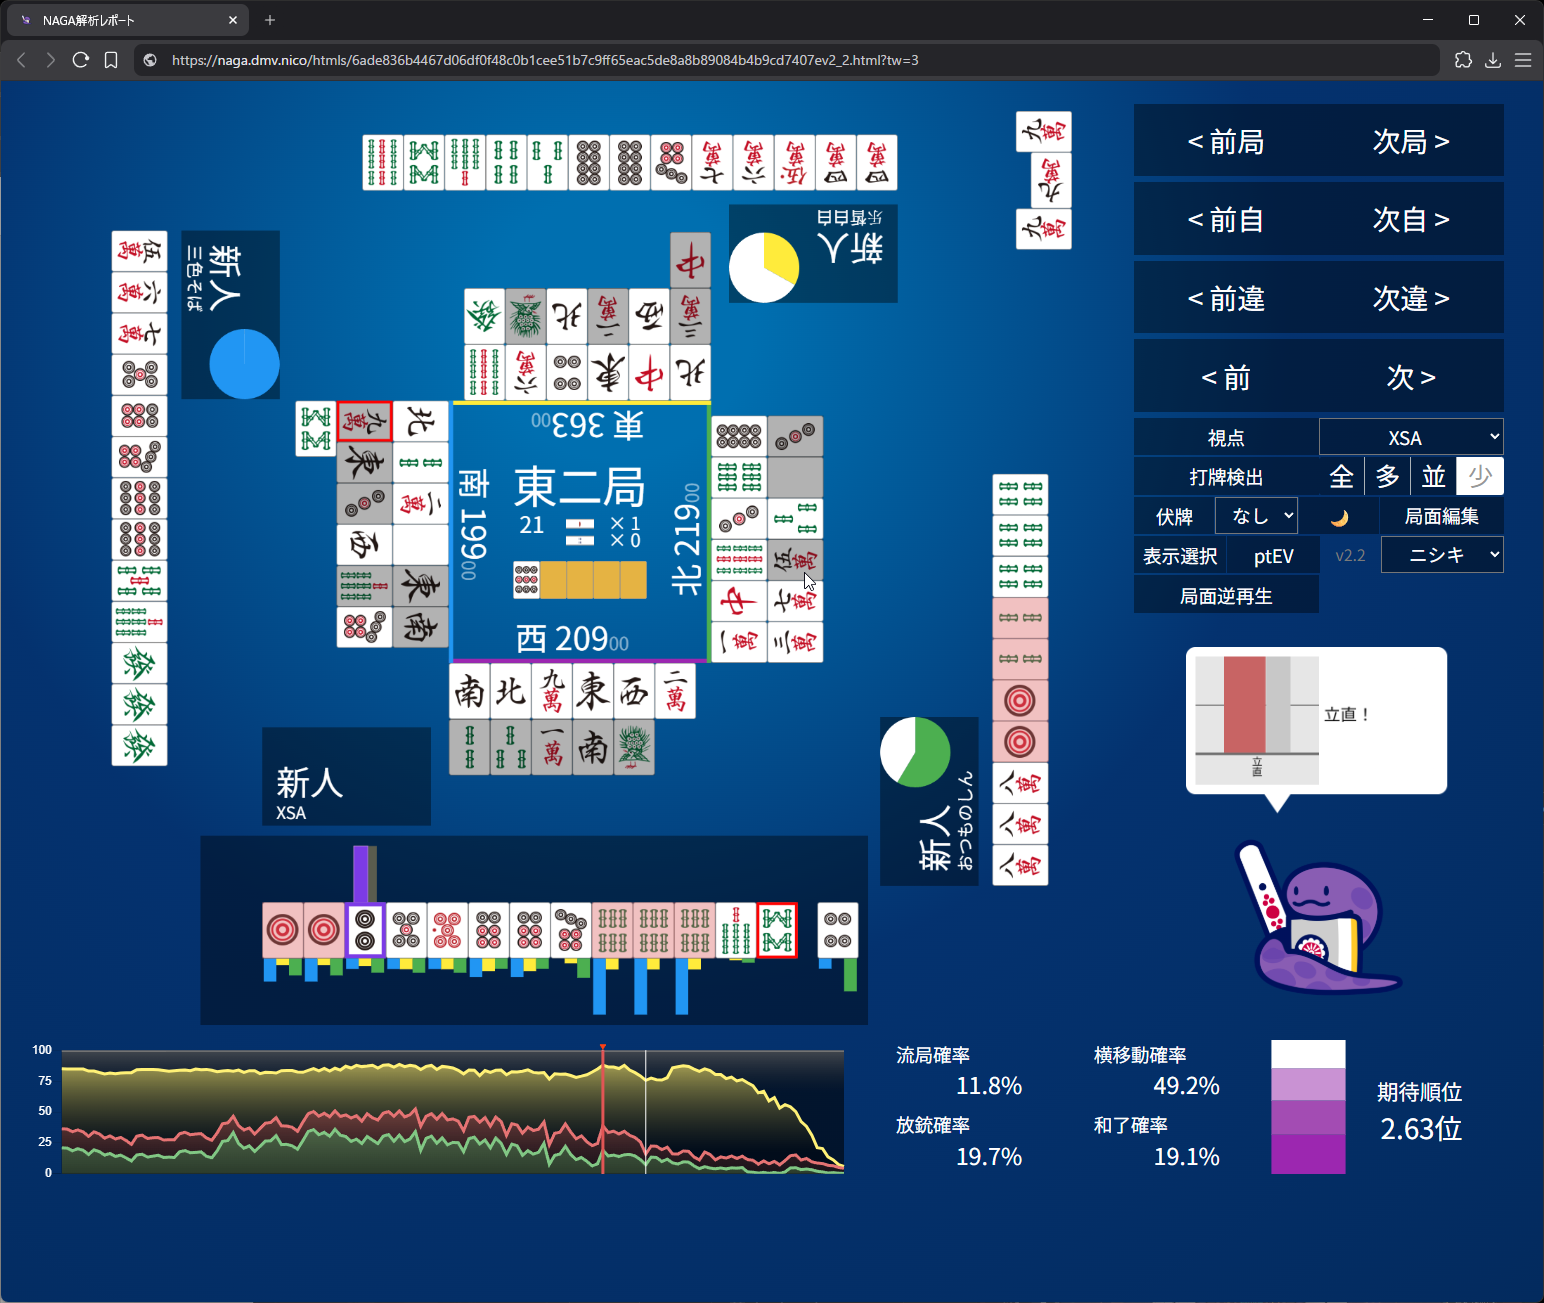The height and width of the screenshot is (1303, 1544).
Task: Switch to the NAGA解析レポート tab
Action: coord(125,20)
